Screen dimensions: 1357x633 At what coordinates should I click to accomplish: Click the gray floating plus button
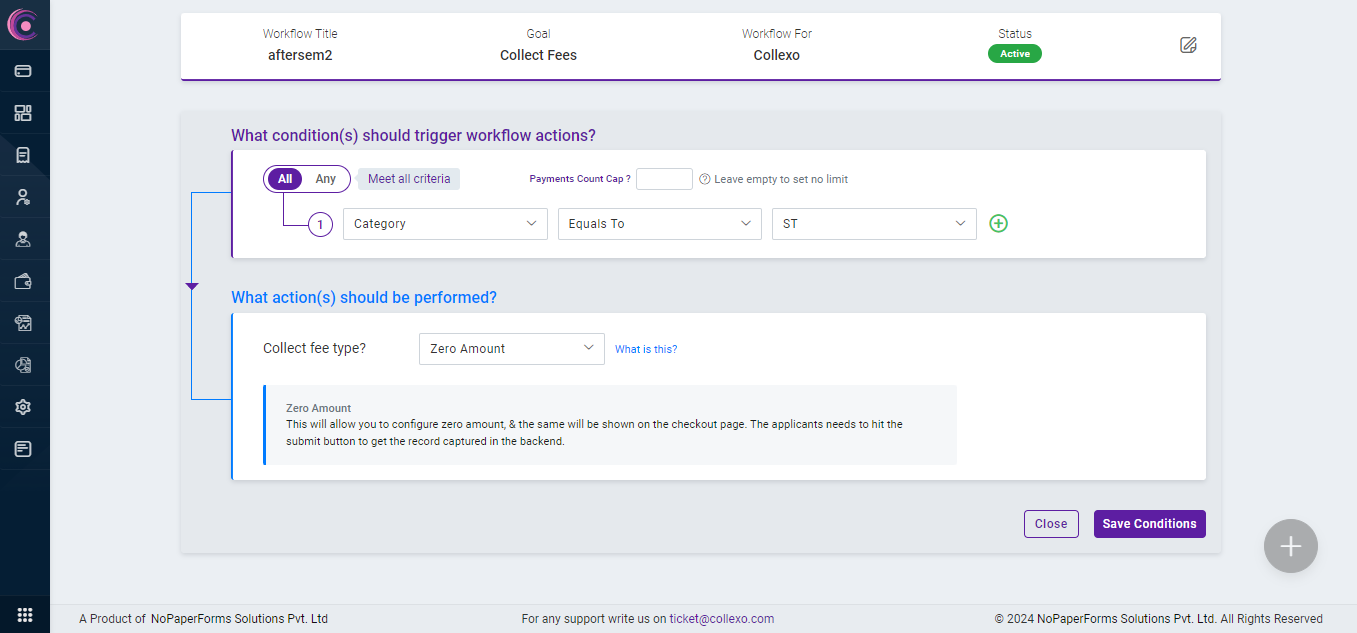(x=1290, y=546)
